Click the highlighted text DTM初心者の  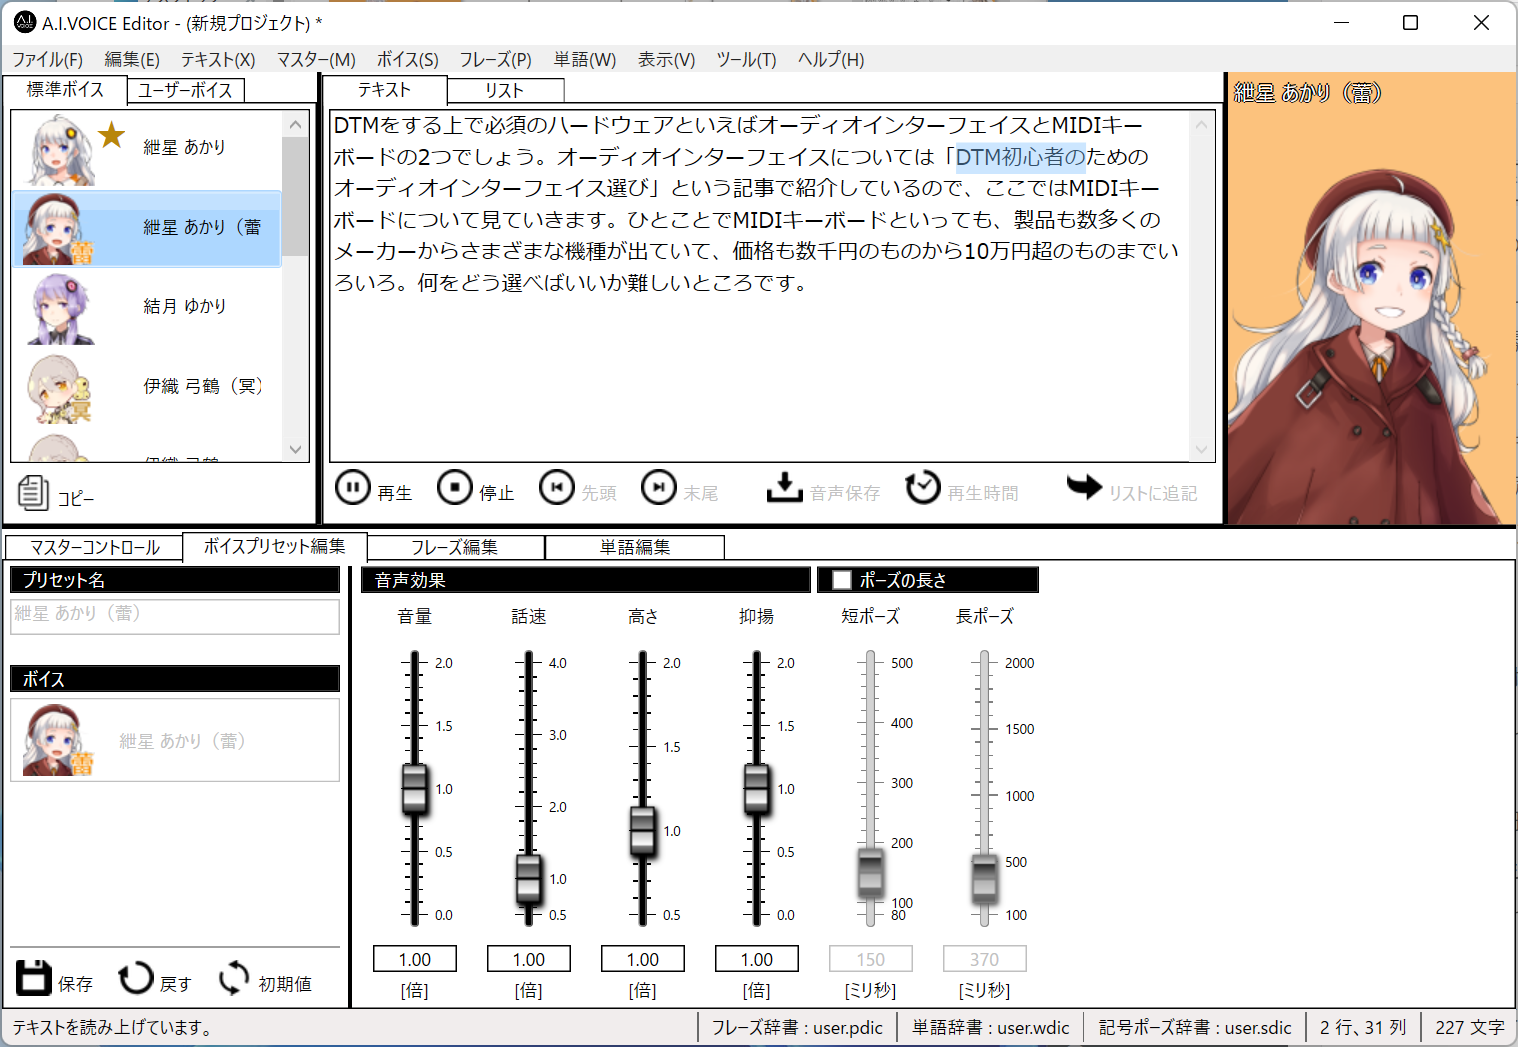(x=1020, y=157)
